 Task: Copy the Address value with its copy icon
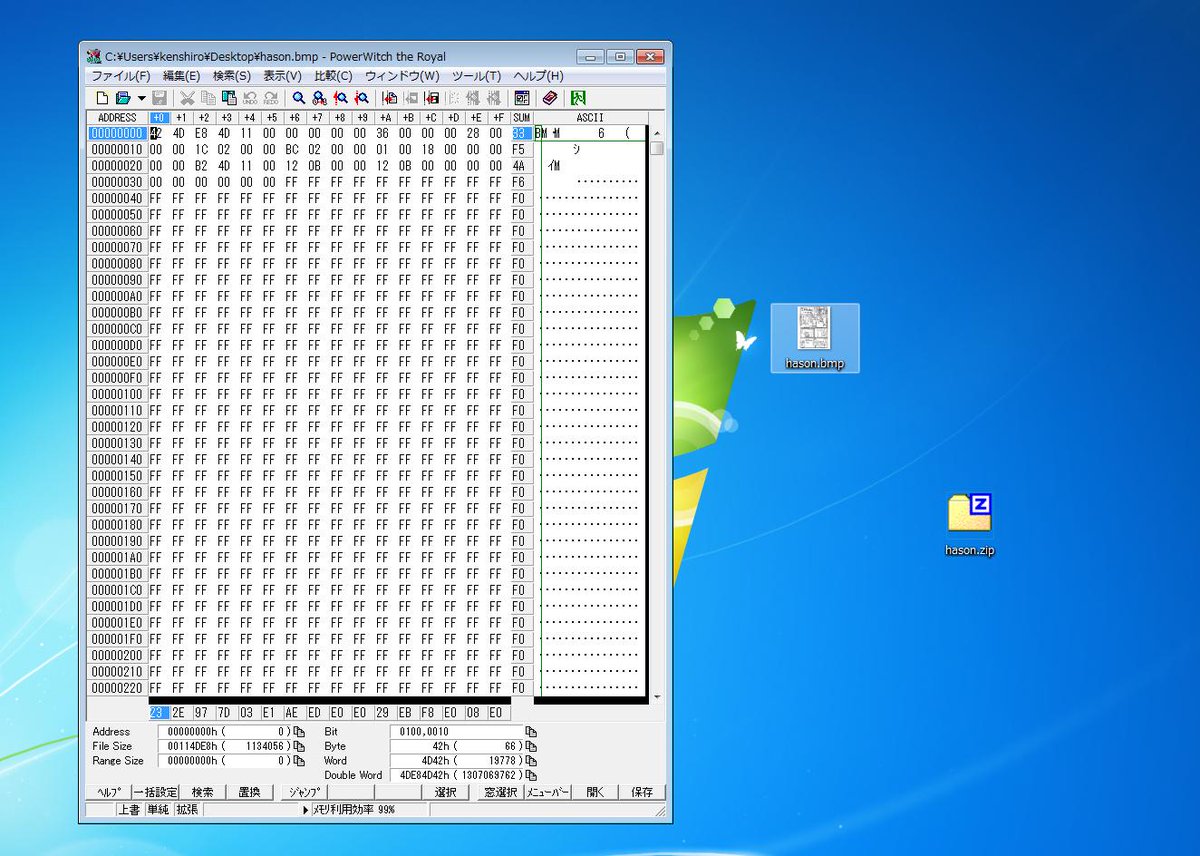pyautogui.click(x=299, y=732)
